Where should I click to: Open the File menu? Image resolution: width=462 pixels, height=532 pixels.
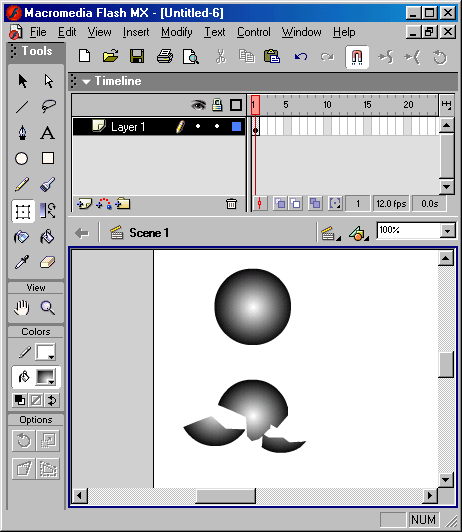38,32
